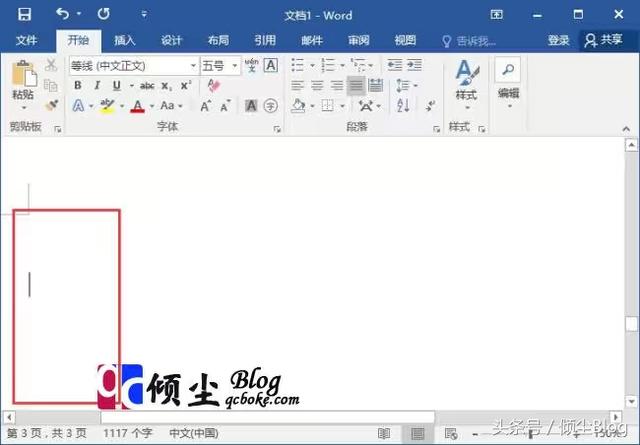This screenshot has width=640, height=445.
Task: Switch to the 设计 ribbon tab
Action: pyautogui.click(x=171, y=40)
